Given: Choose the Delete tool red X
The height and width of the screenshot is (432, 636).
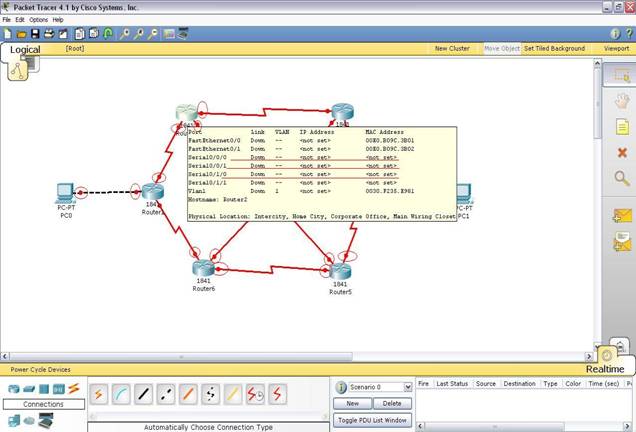Looking at the screenshot, I should point(622,153).
